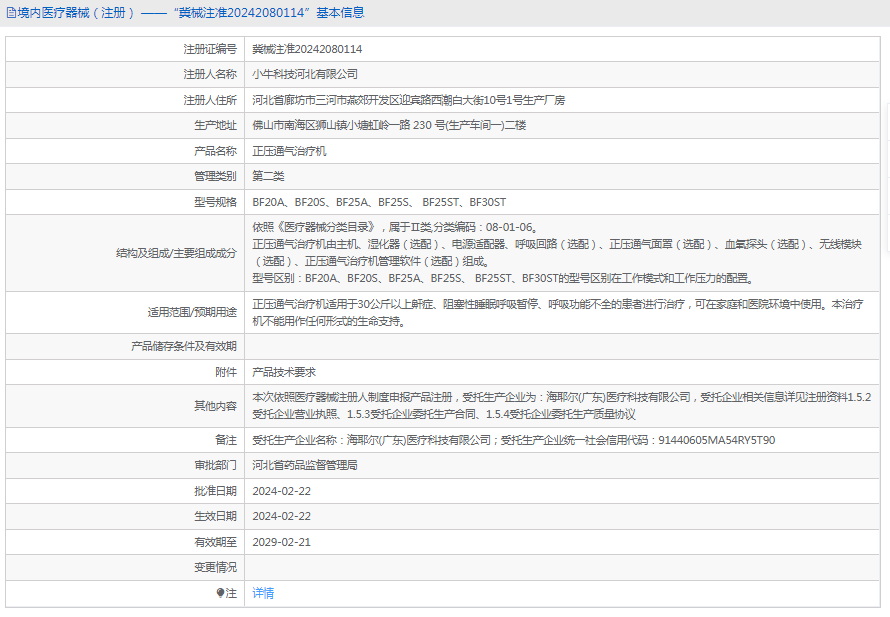Select the 生效日期 value 2024-02-22
This screenshot has height=617, width=890.
pos(282,517)
